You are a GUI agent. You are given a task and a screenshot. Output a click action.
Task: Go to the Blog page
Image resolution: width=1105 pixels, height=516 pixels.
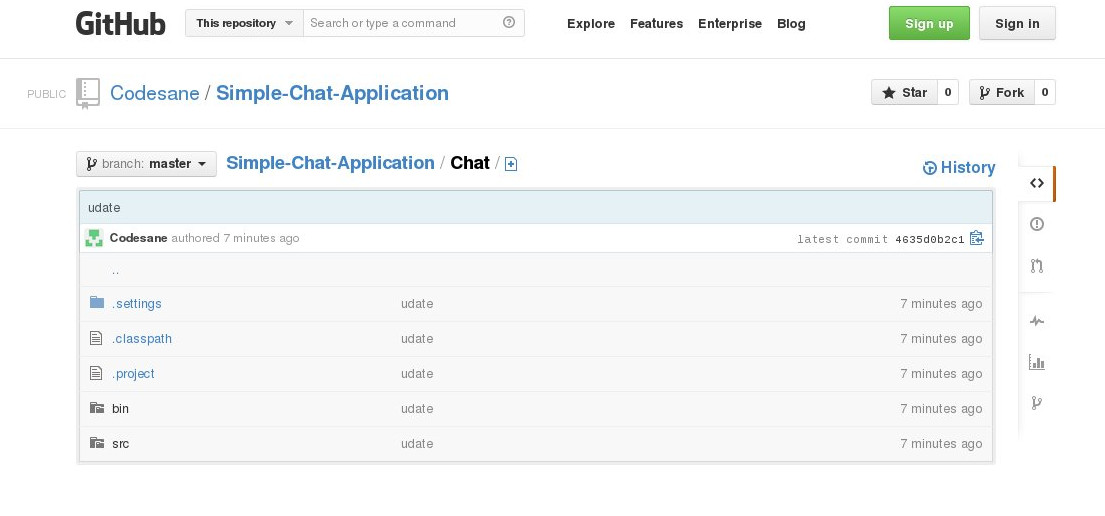791,23
